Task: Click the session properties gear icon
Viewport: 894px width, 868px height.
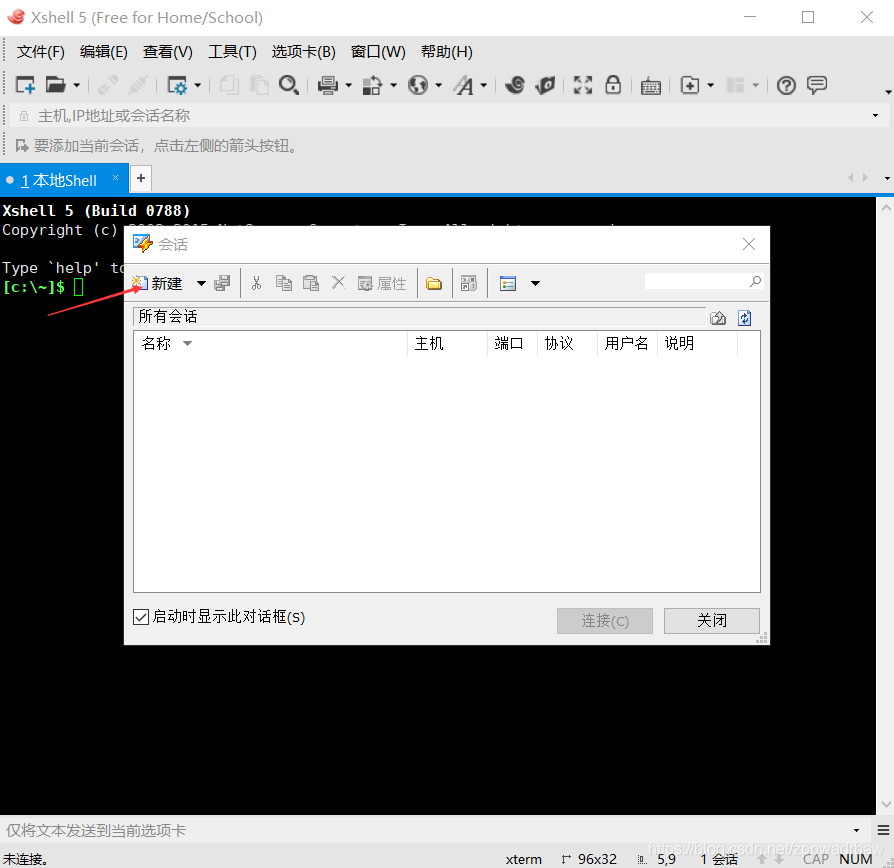Action: (177, 86)
